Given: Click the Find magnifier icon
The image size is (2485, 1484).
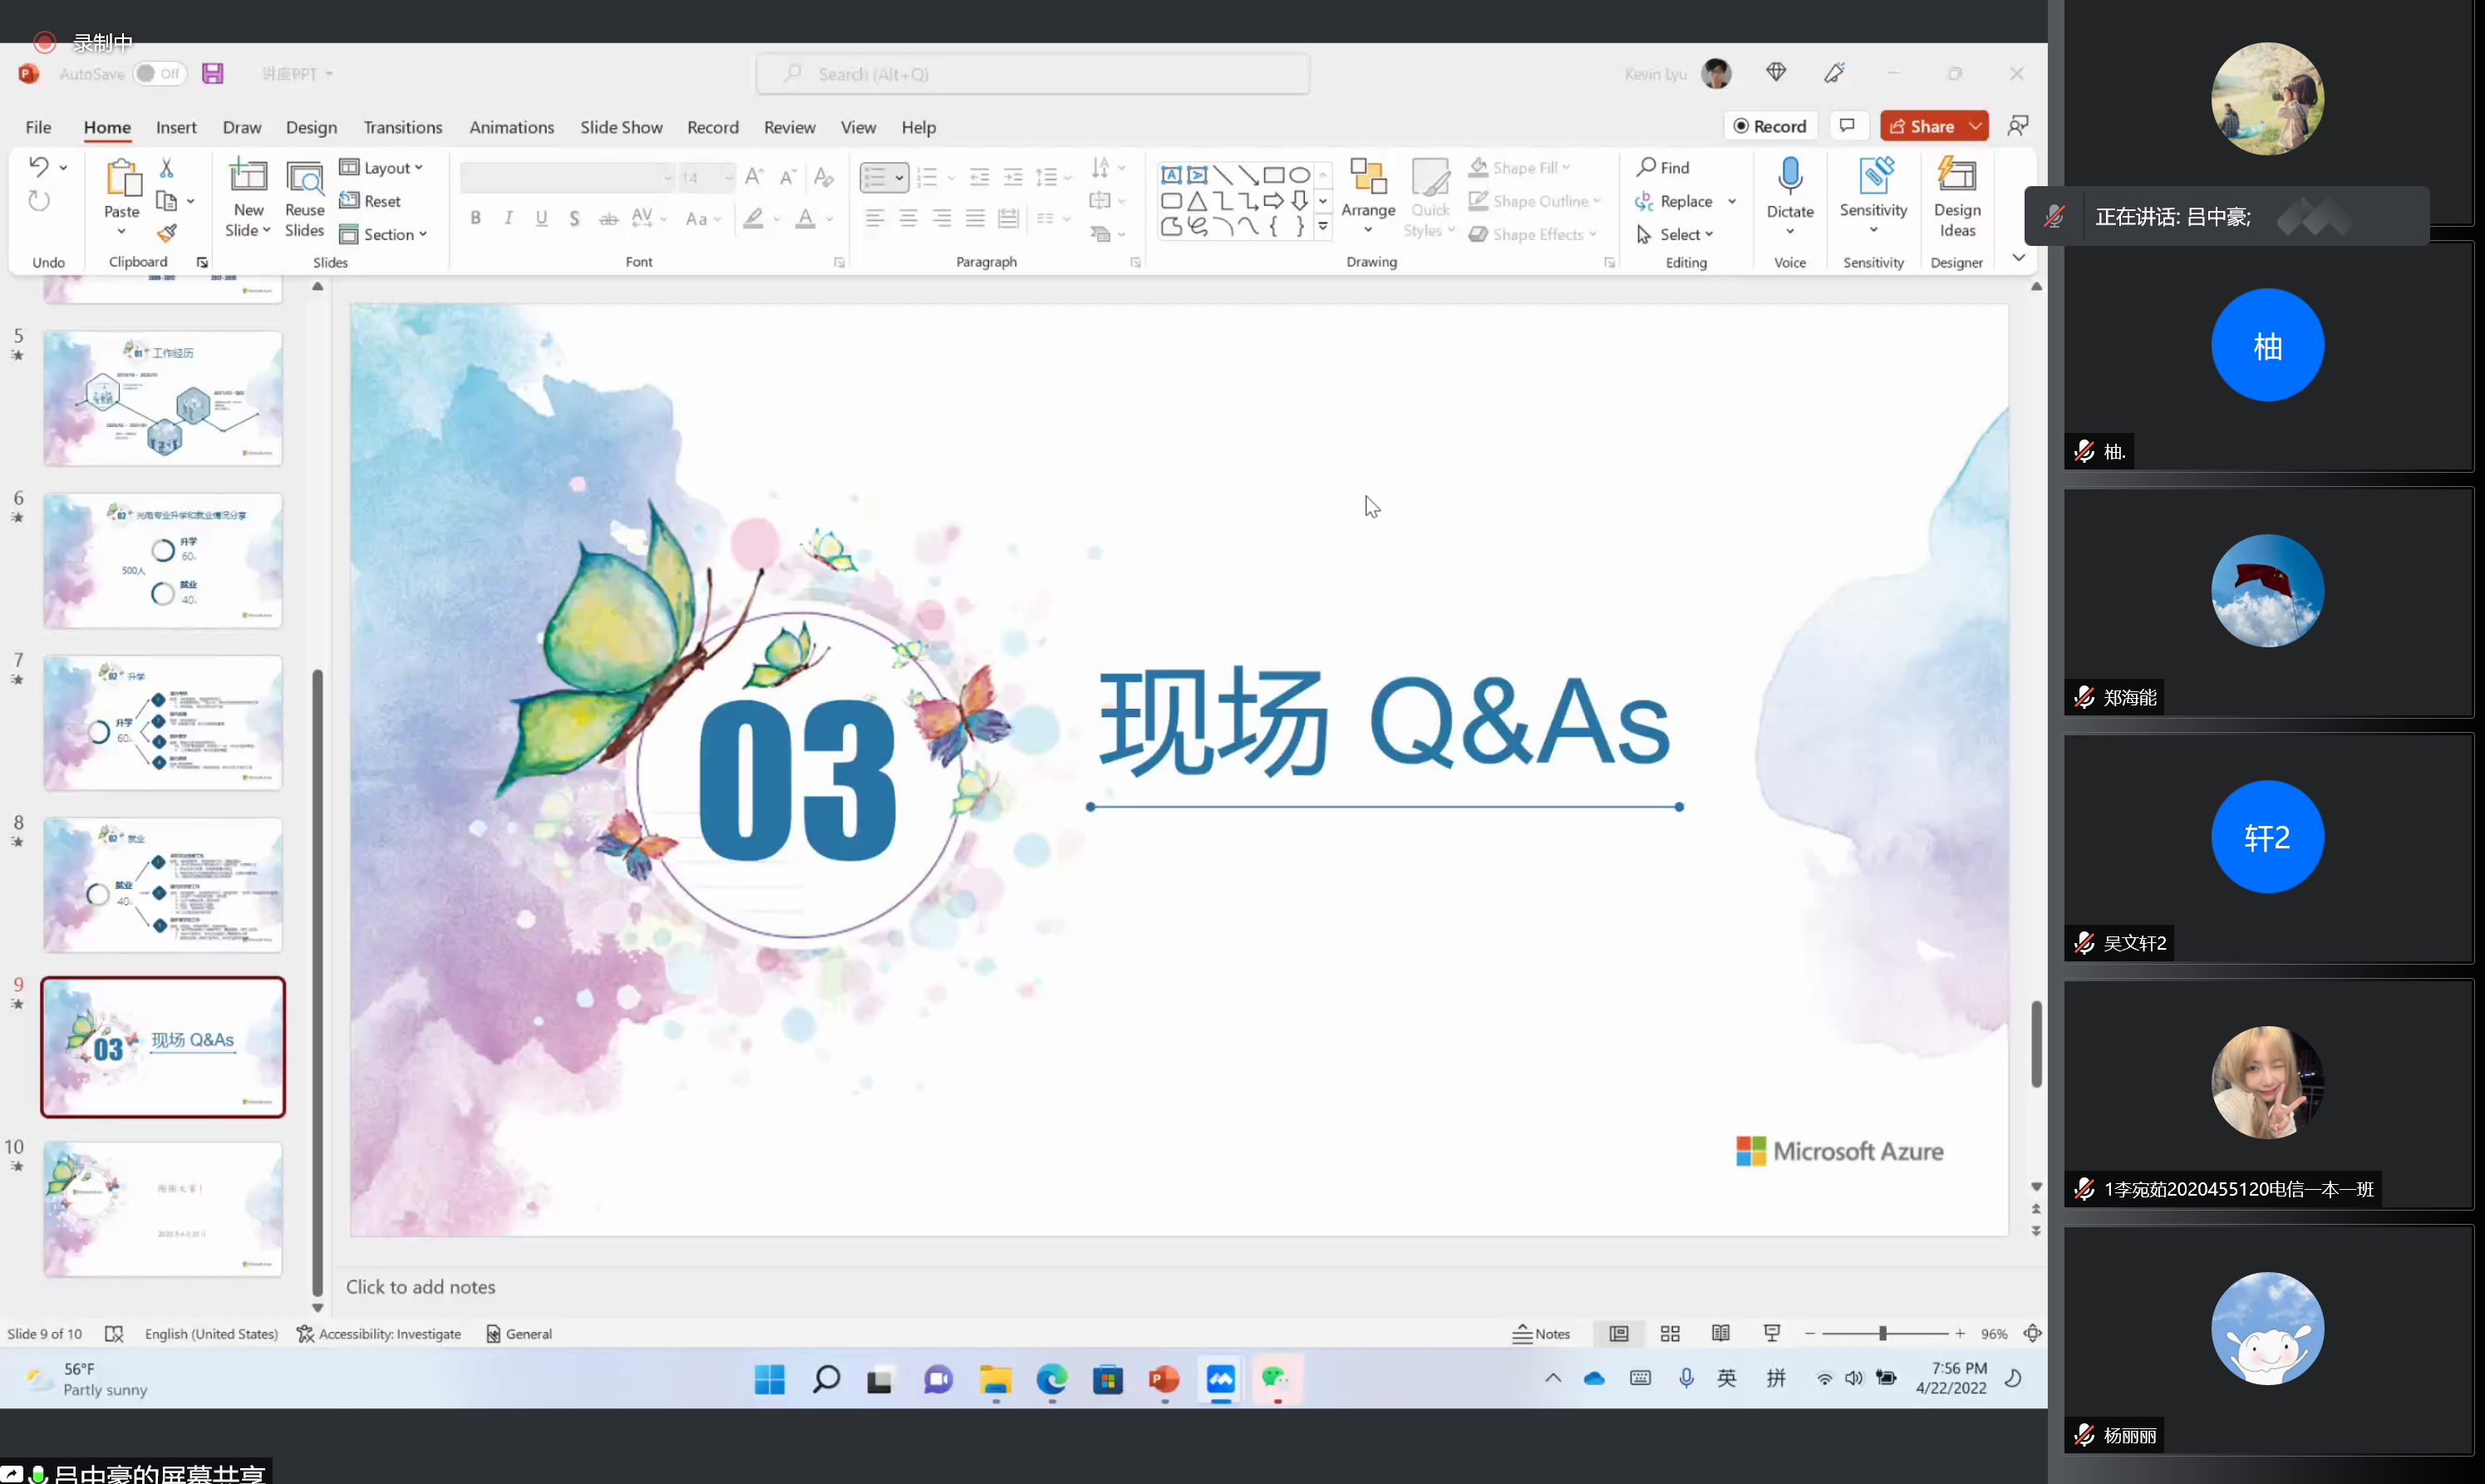Looking at the screenshot, I should coord(1646,167).
